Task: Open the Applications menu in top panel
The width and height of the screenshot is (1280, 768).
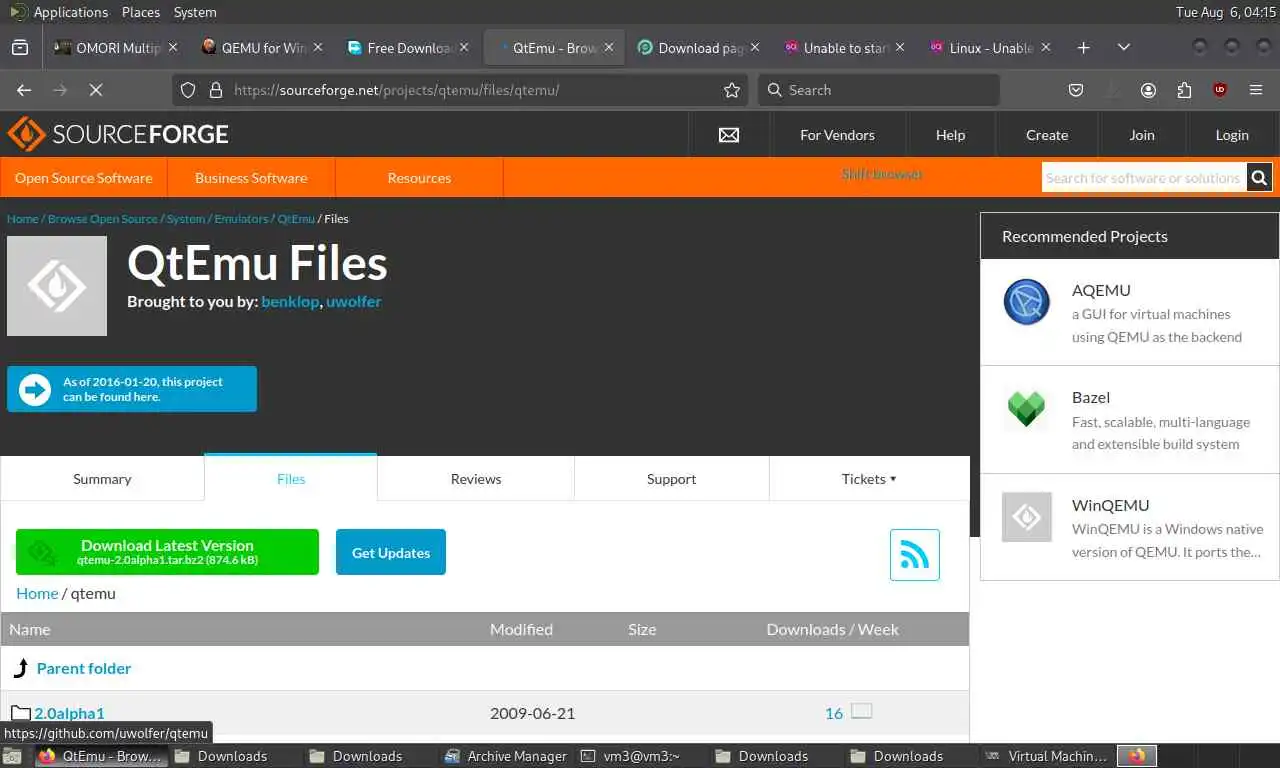Action: coord(70,12)
